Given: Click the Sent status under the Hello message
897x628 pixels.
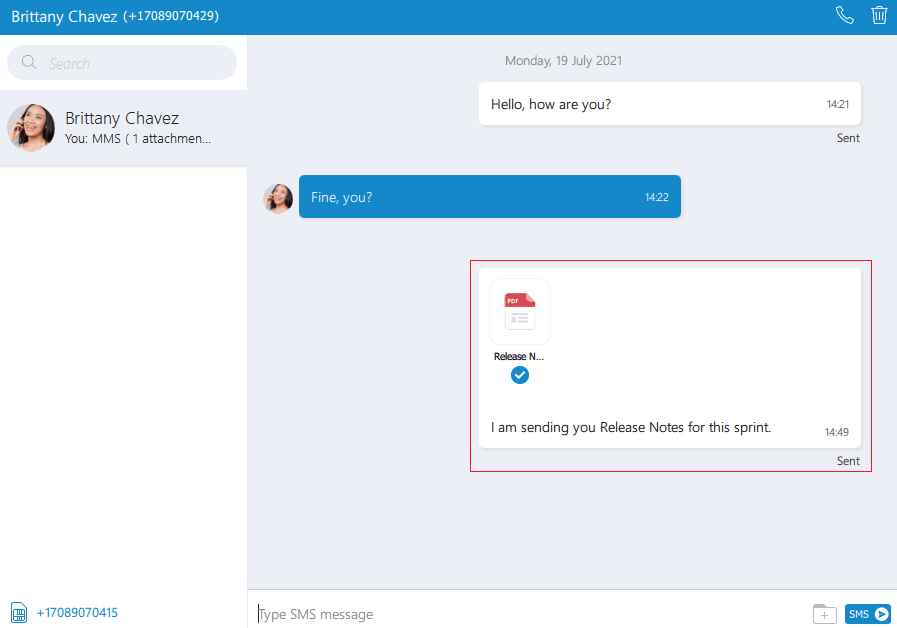Looking at the screenshot, I should tap(848, 138).
